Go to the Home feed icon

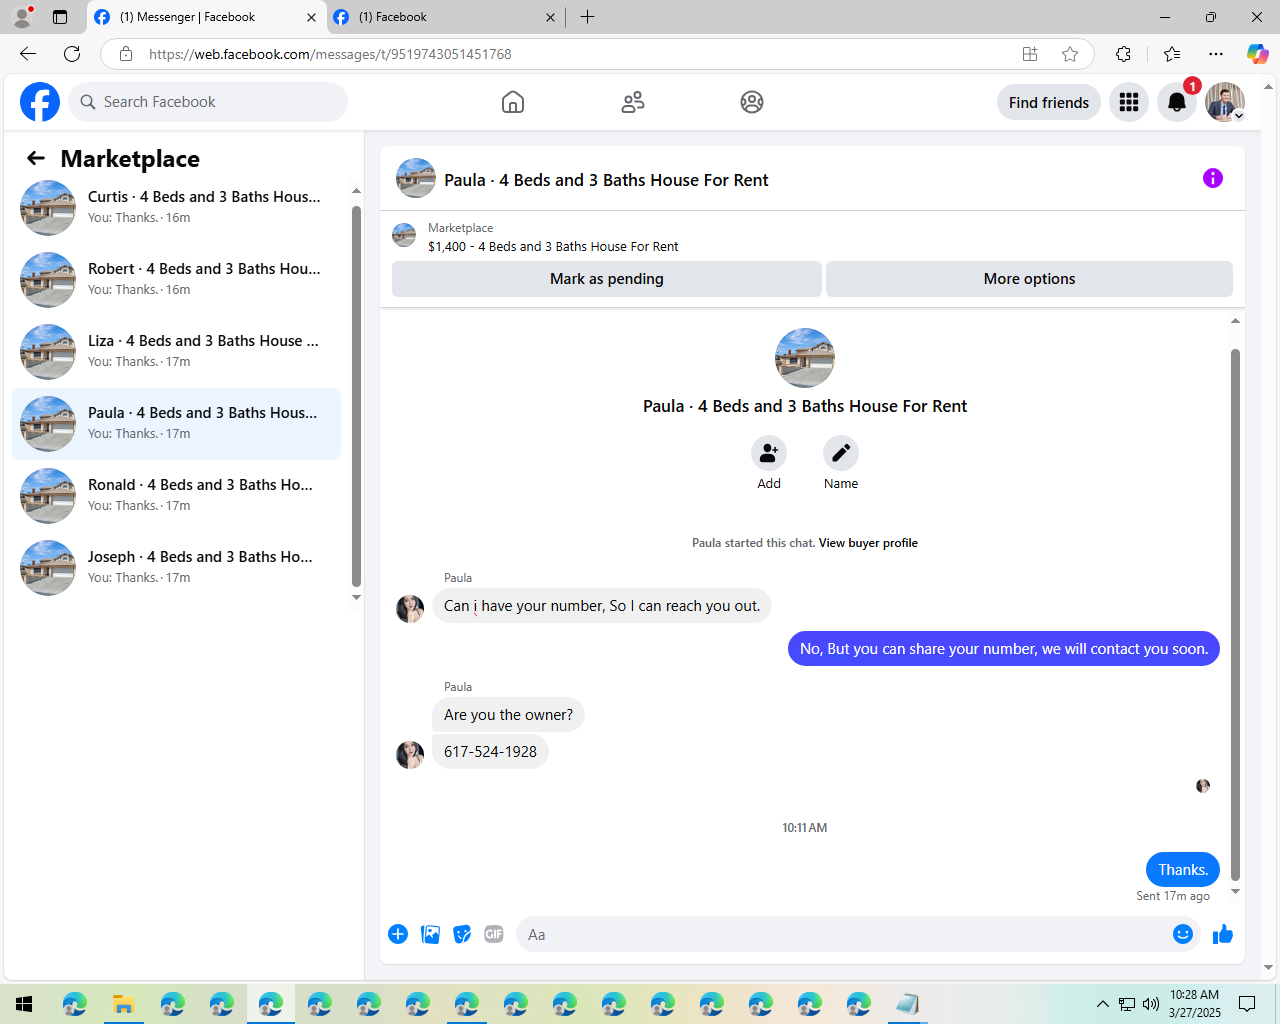[513, 102]
